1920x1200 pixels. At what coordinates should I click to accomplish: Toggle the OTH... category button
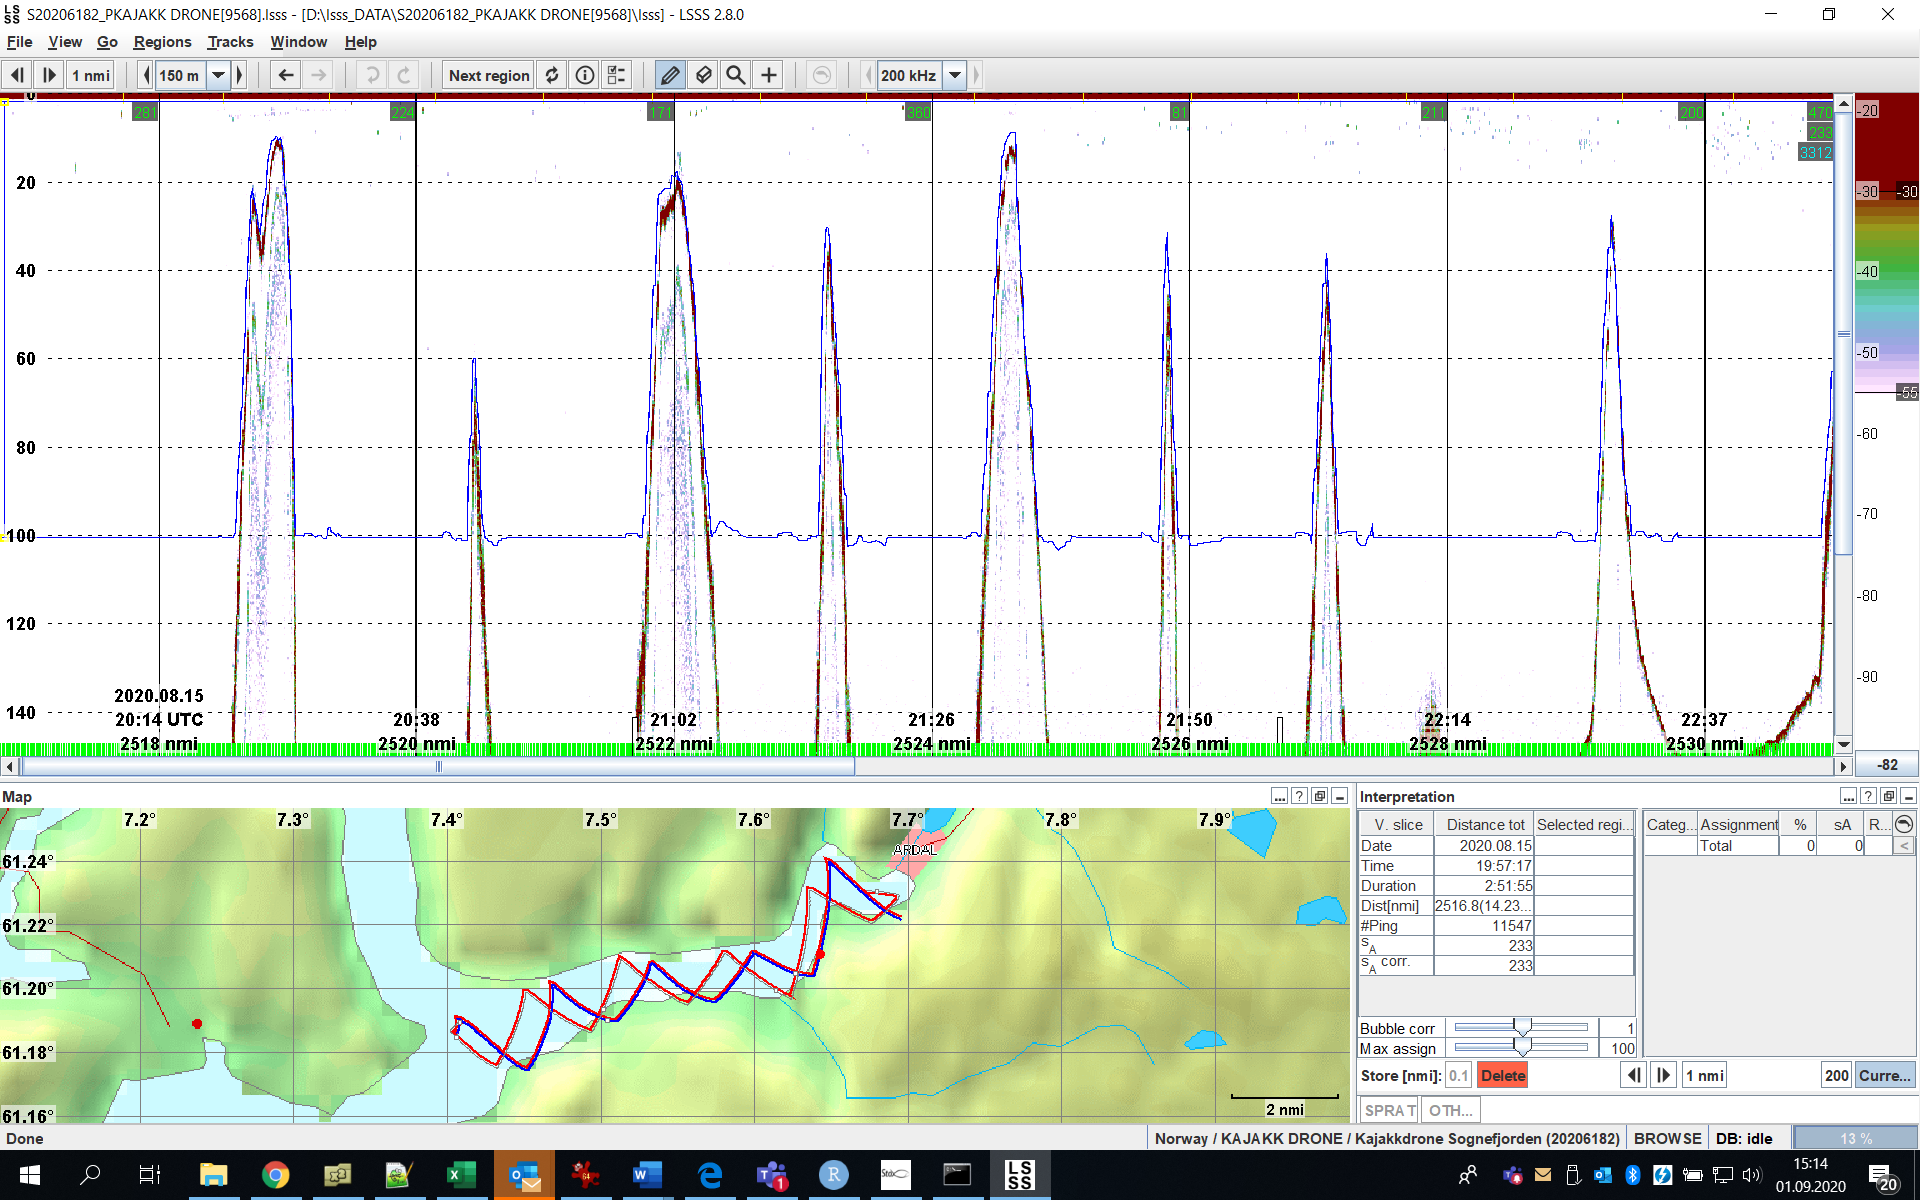point(1450,1110)
